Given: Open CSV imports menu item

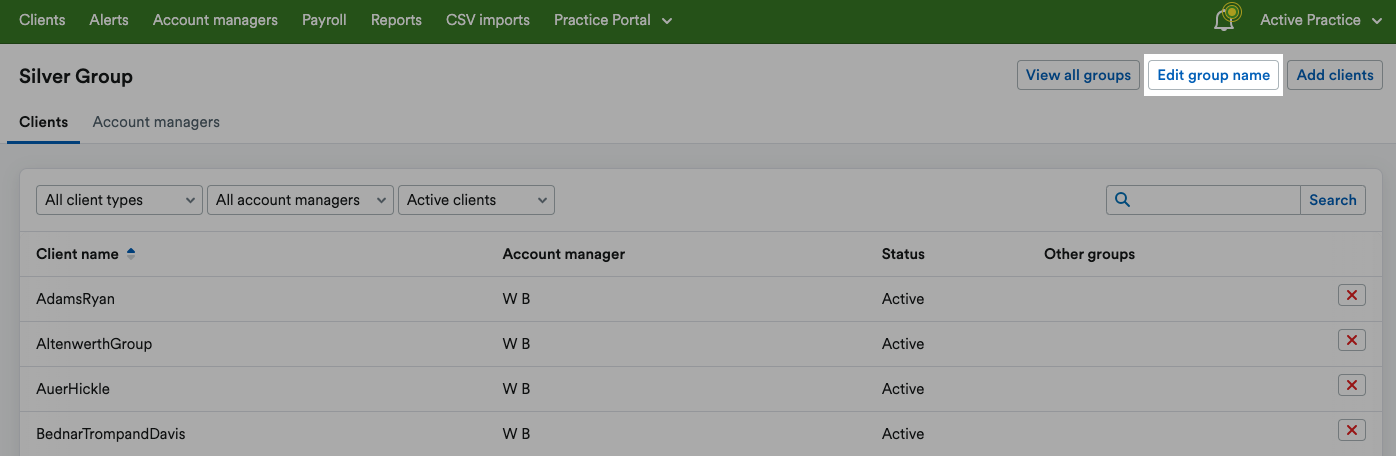Looking at the screenshot, I should pyautogui.click(x=488, y=20).
